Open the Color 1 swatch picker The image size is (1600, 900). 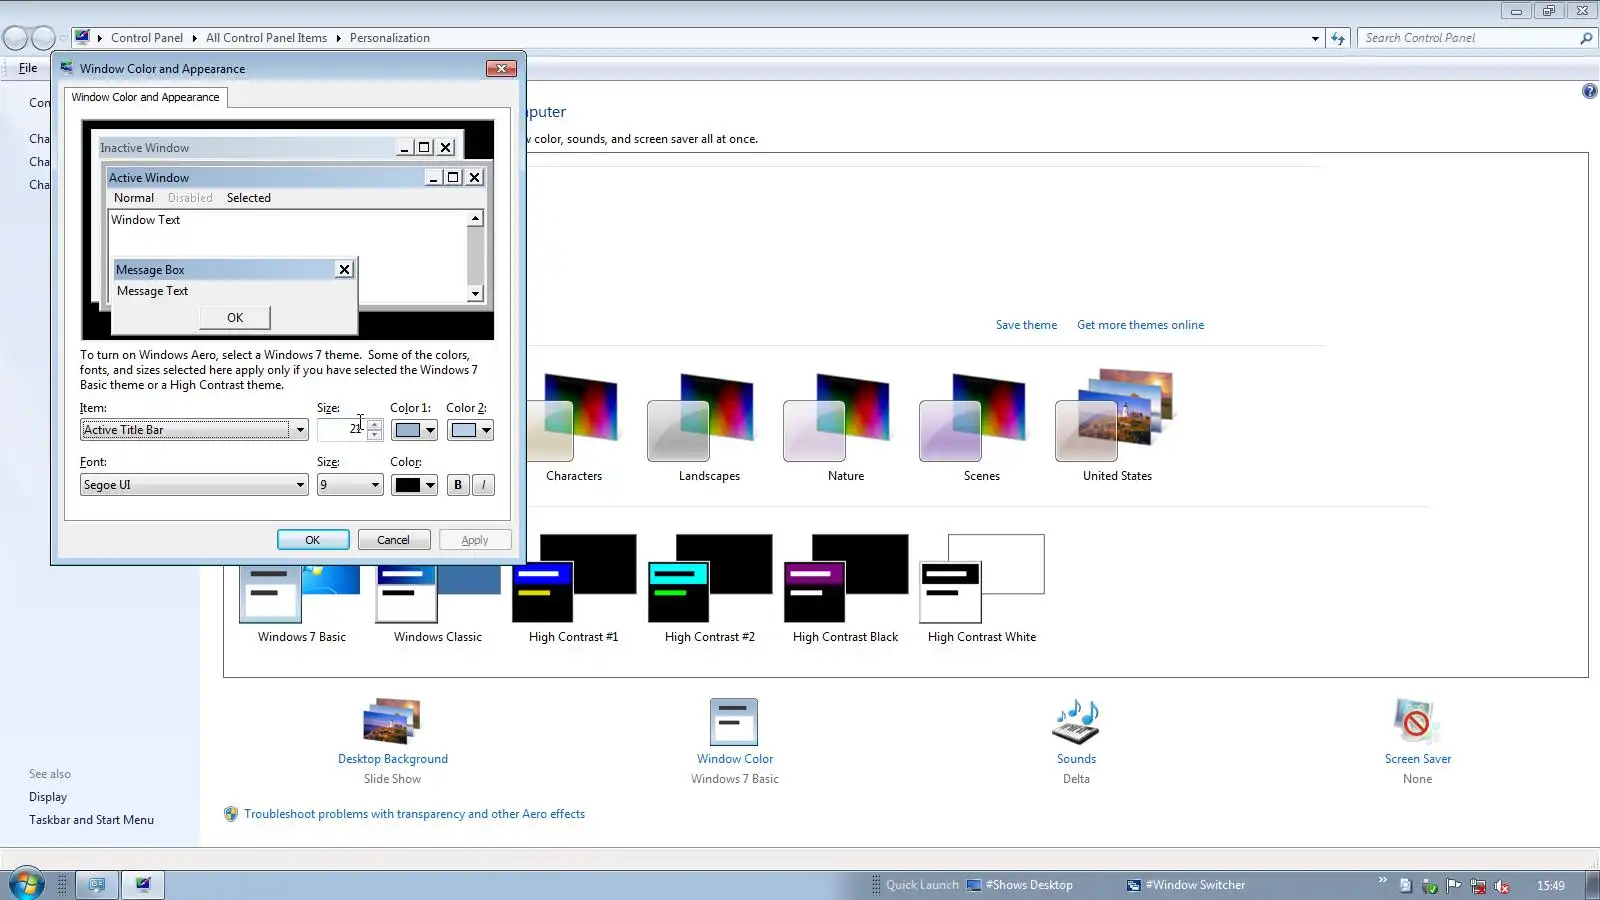[414, 430]
